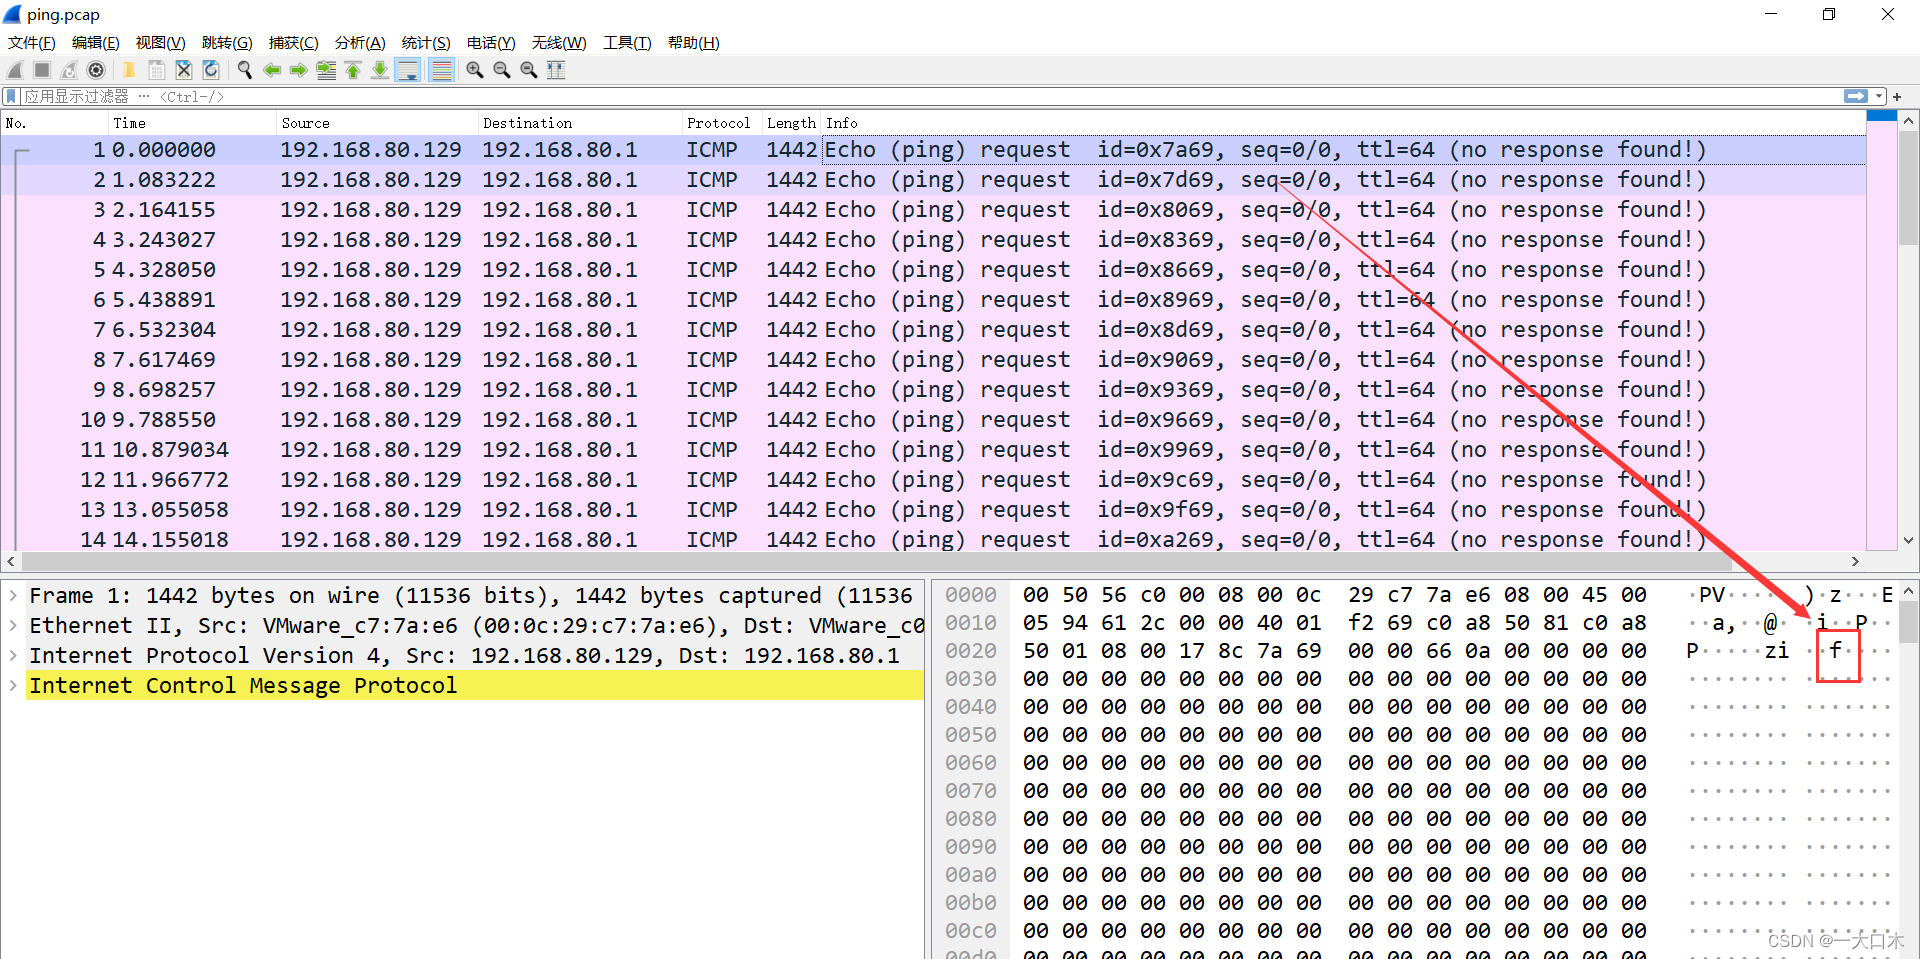Open the find packet search tool

[x=245, y=69]
